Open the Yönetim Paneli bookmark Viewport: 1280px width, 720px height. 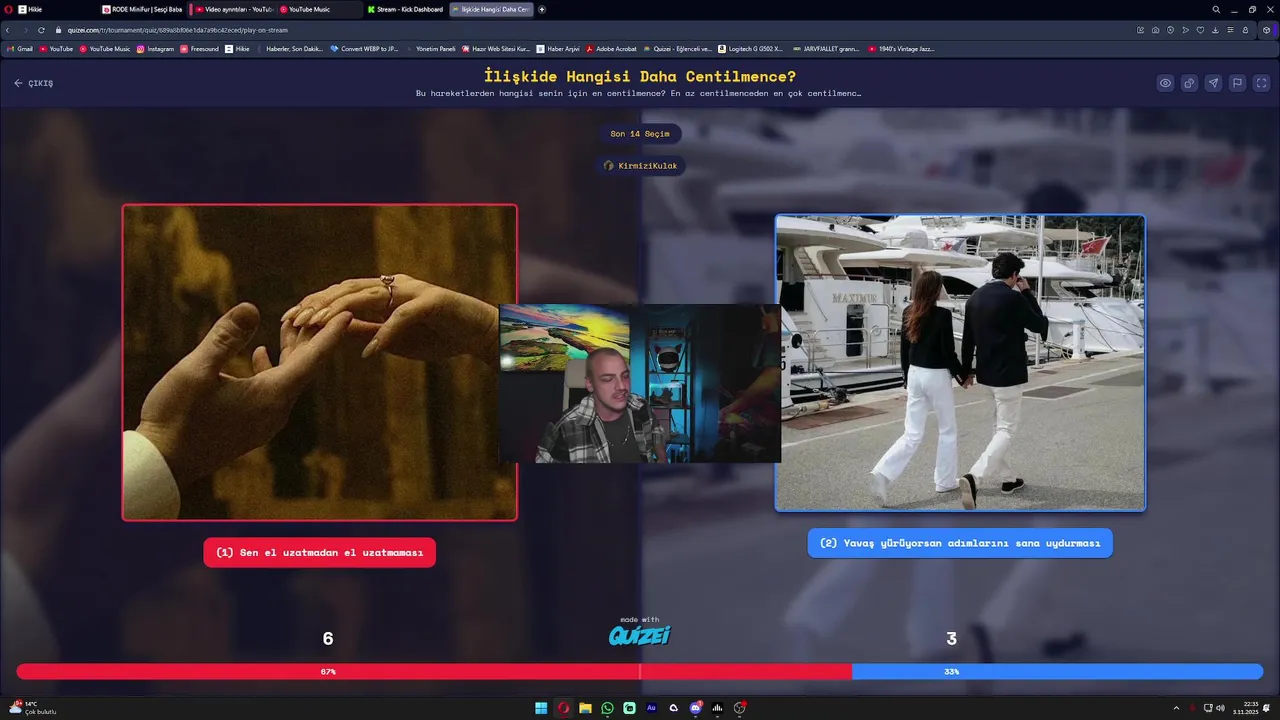(431, 49)
